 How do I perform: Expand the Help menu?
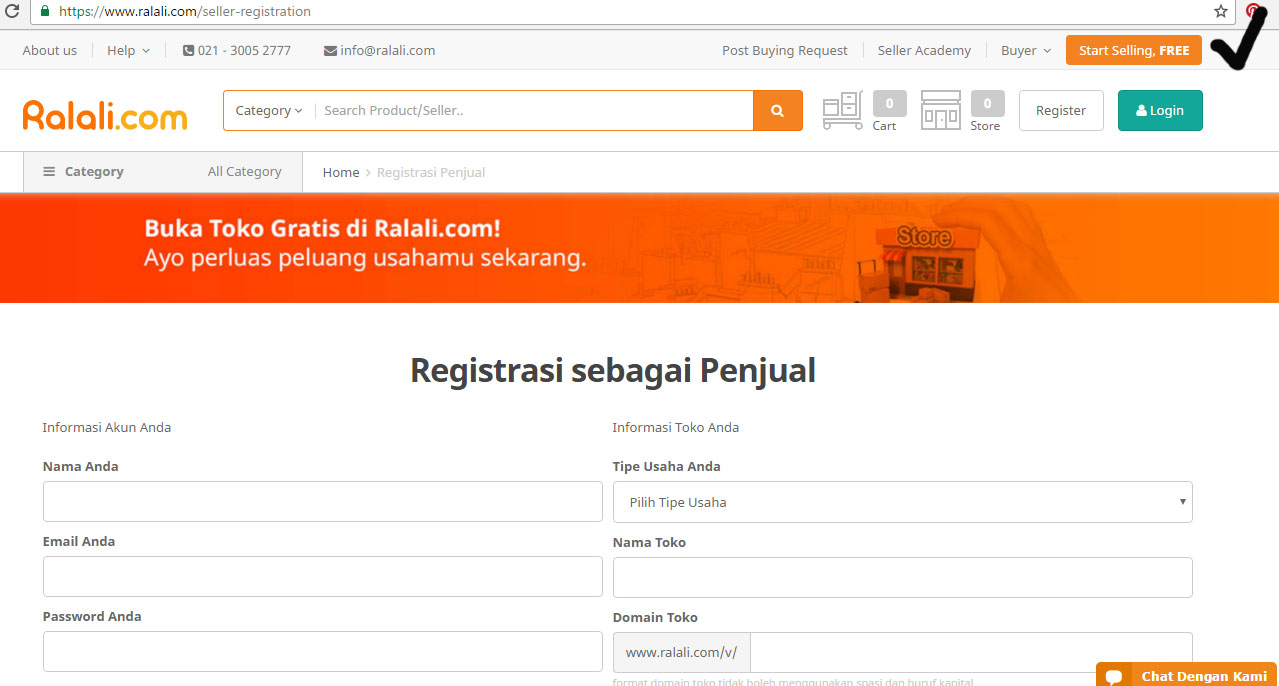pos(128,50)
